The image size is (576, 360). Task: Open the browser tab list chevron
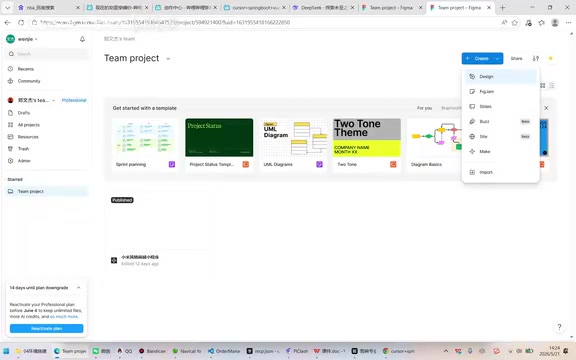7,8
